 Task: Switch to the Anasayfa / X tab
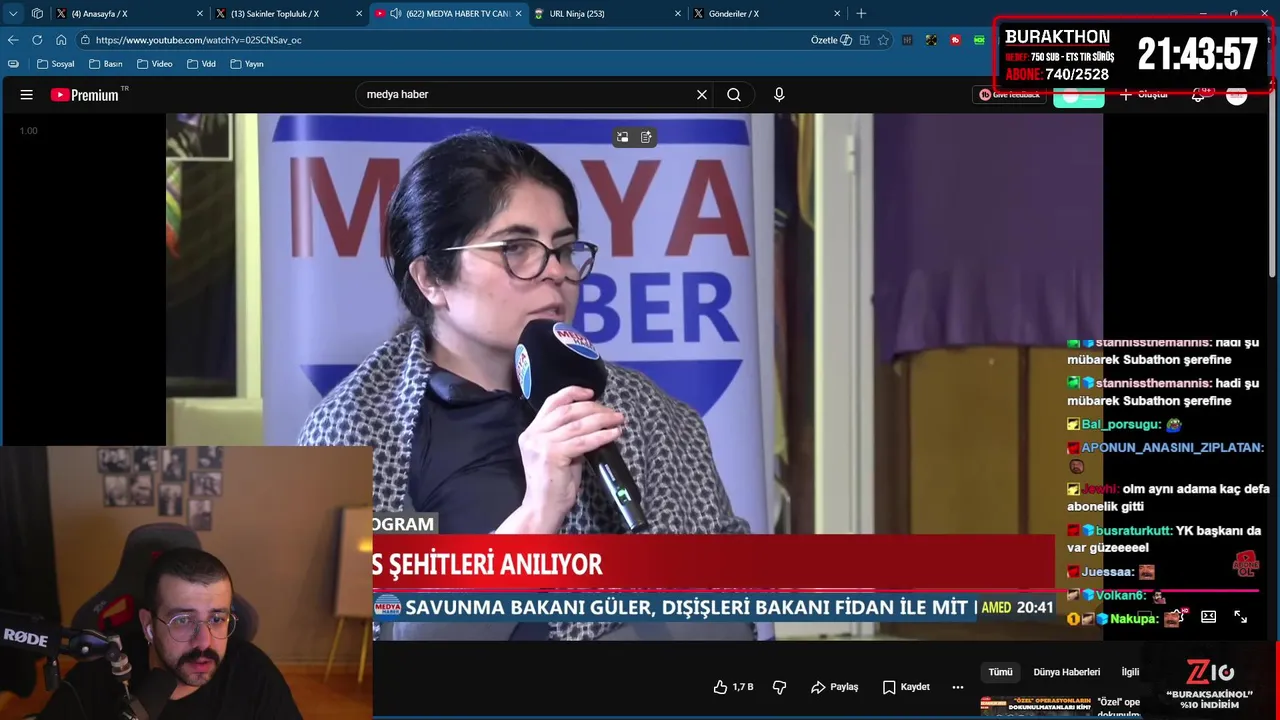coord(120,14)
